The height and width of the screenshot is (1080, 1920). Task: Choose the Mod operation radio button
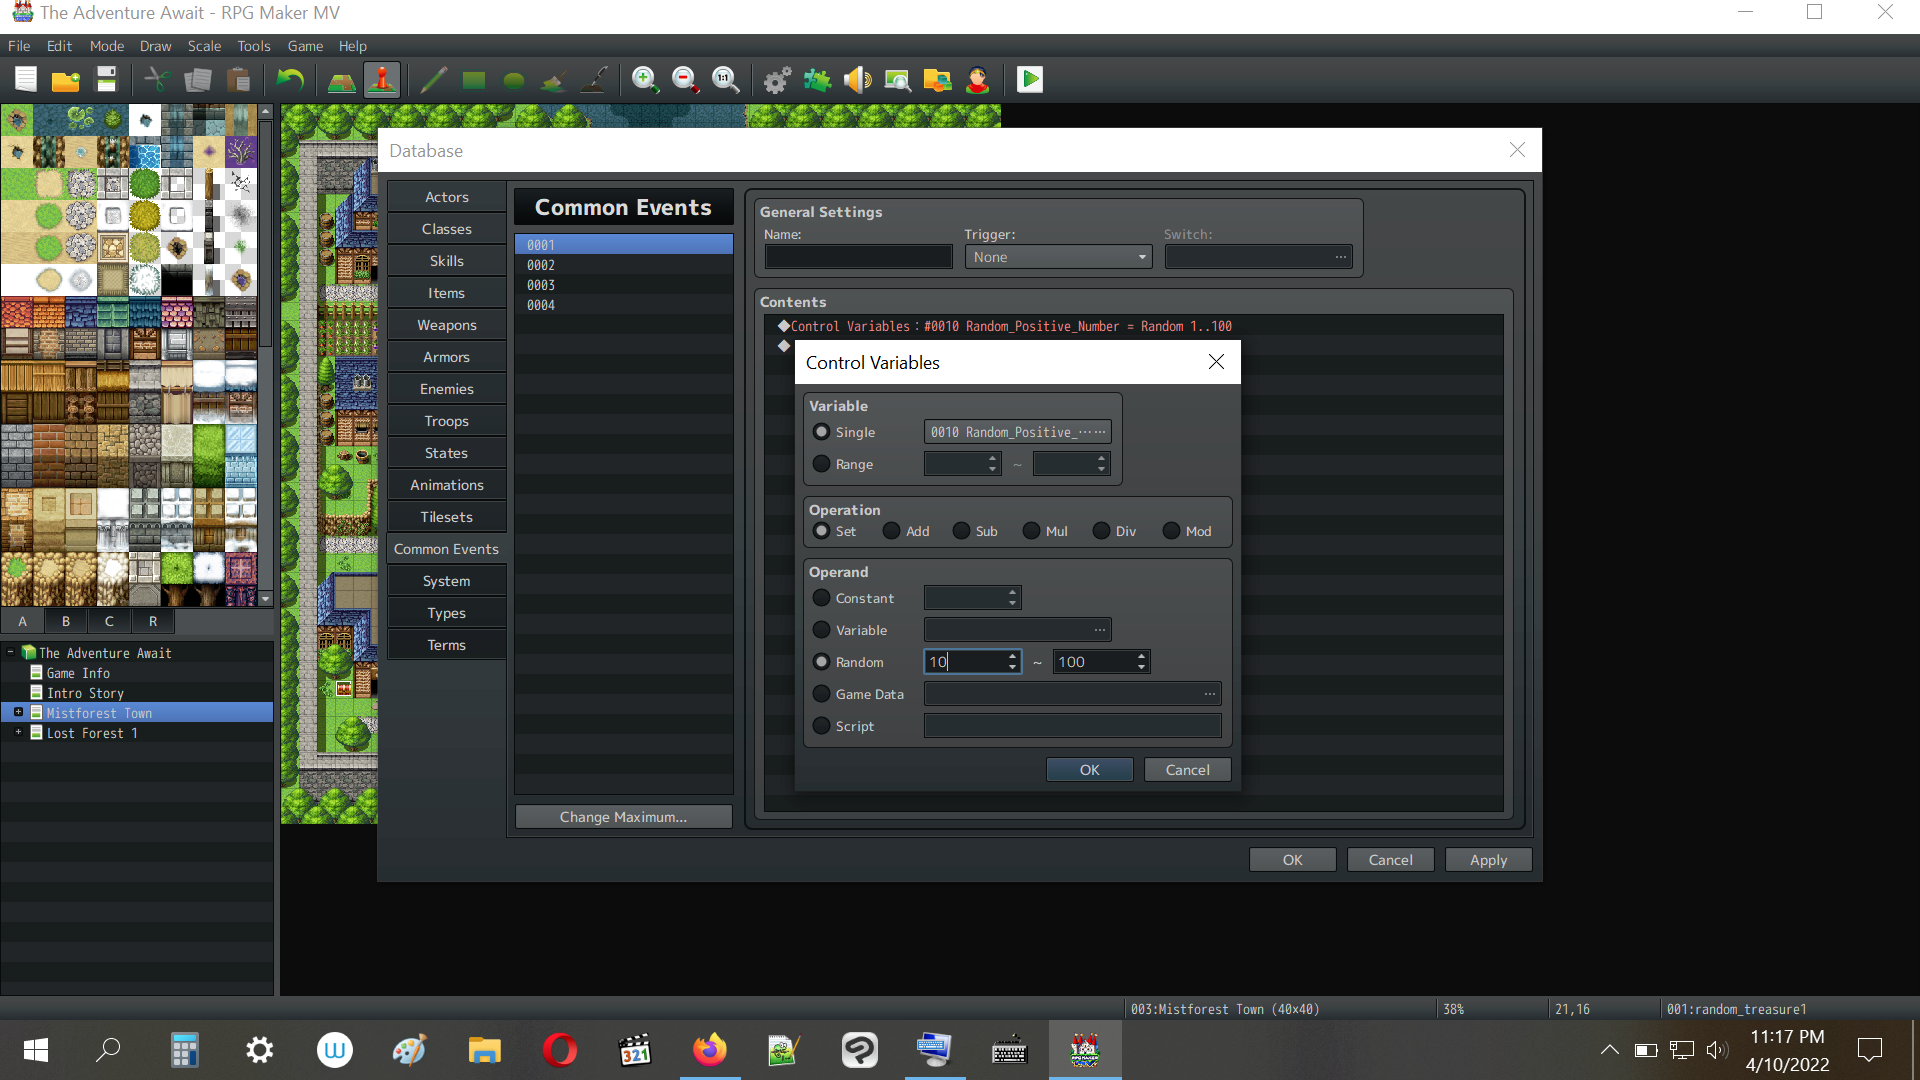1172,531
